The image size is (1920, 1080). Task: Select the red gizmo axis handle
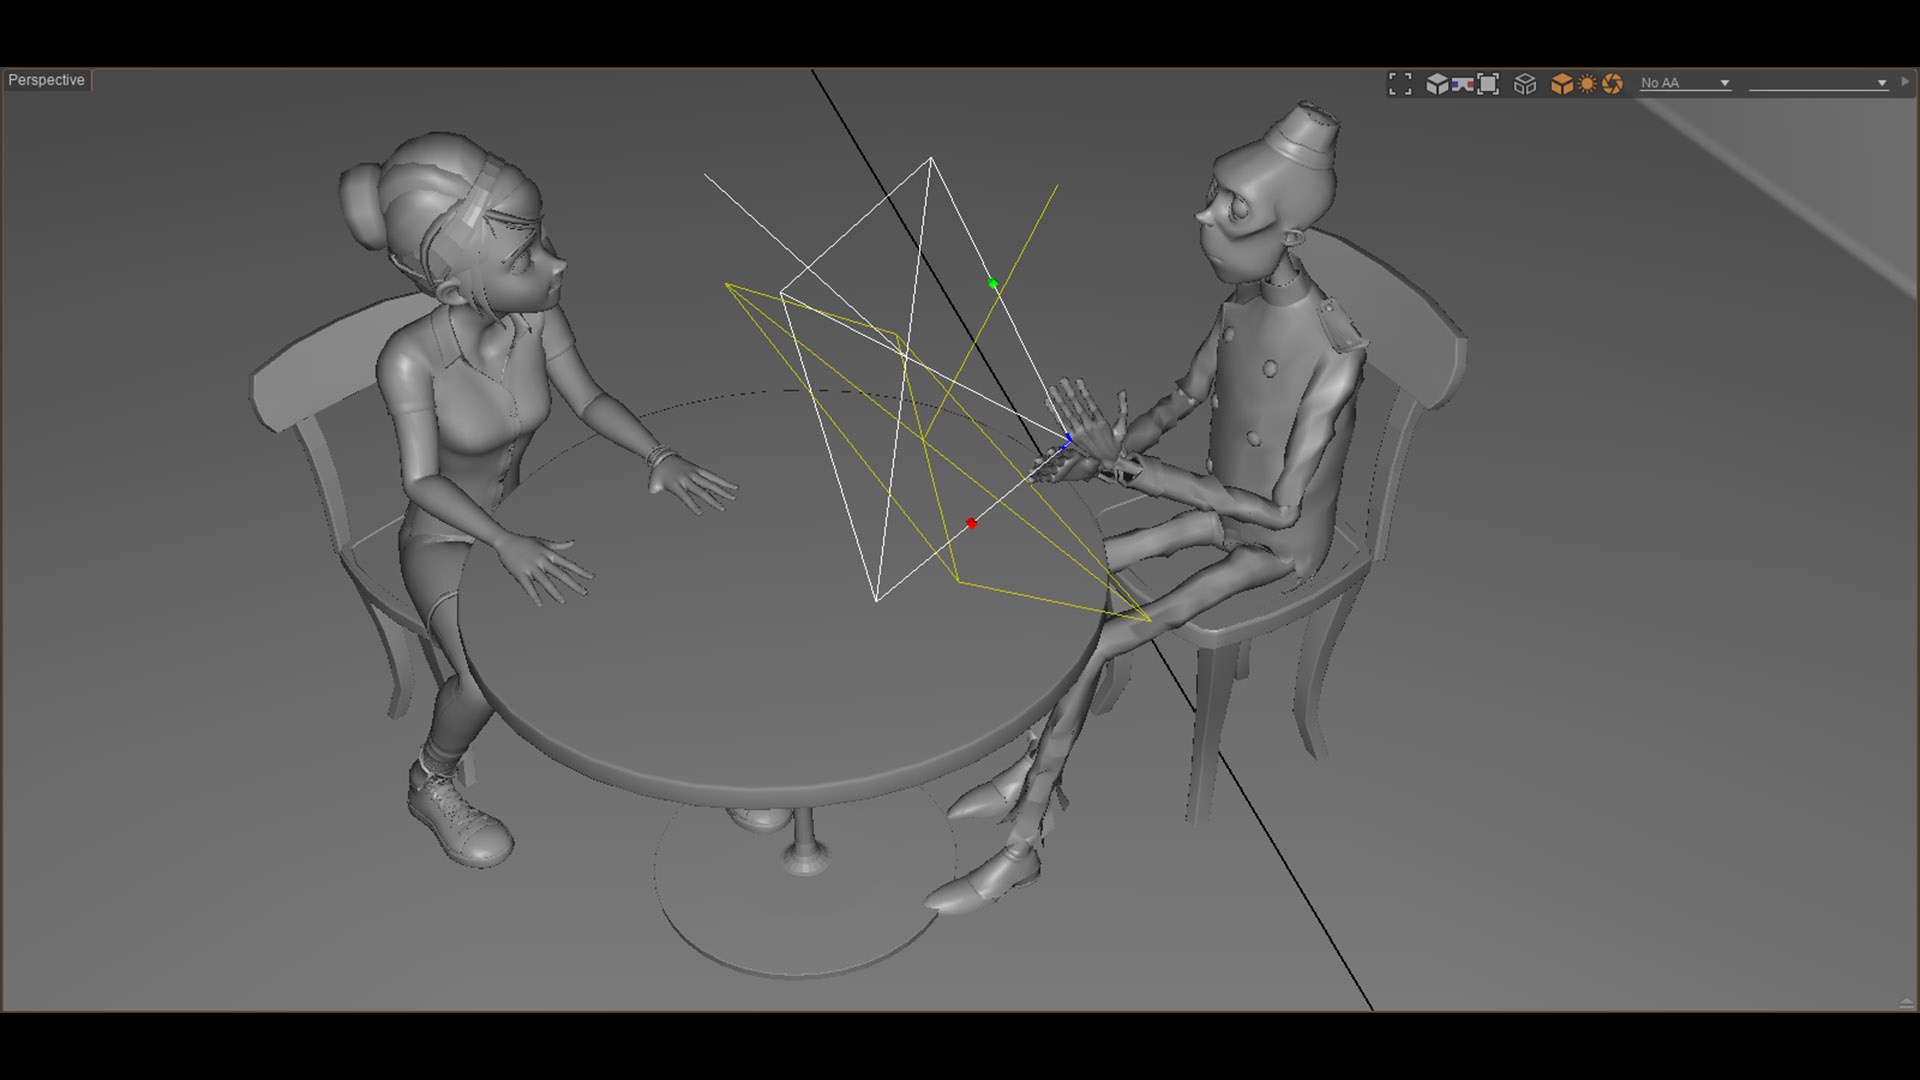(971, 524)
